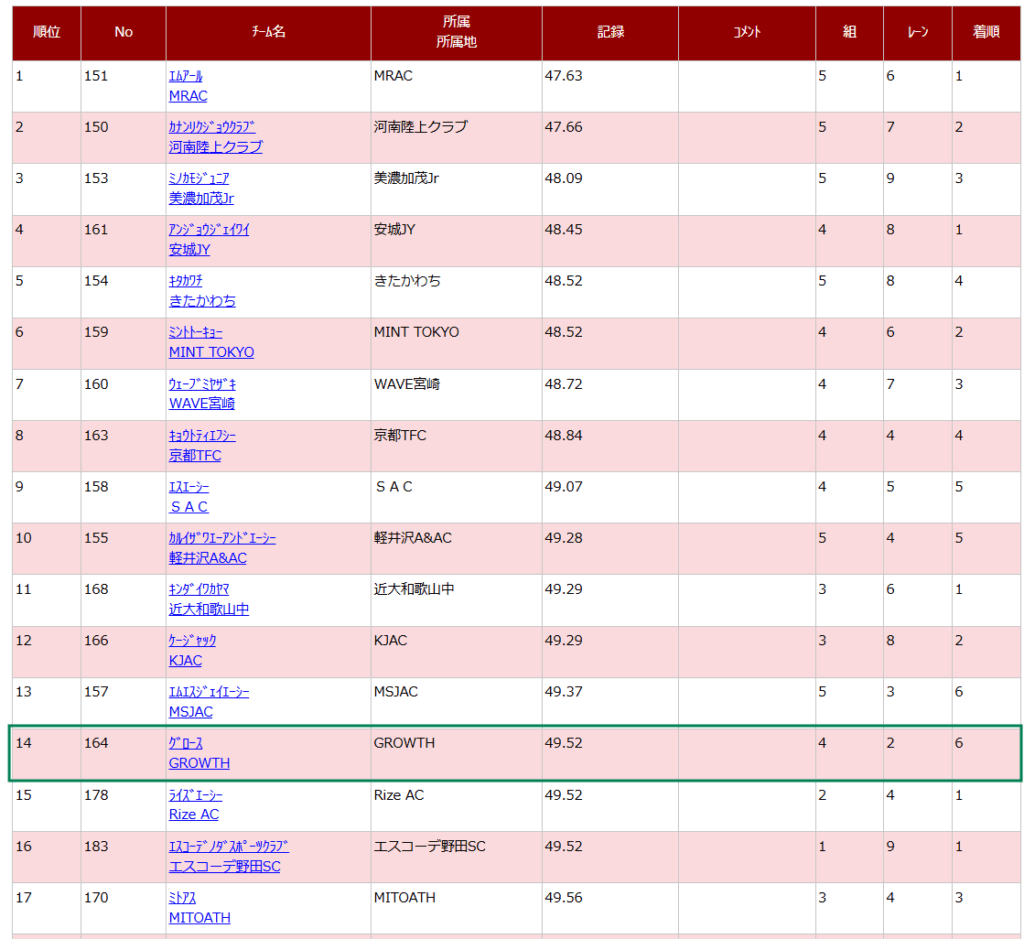1024x939 pixels.
Task: Open the エスコーデ野田SC team link
Action: coord(225,867)
